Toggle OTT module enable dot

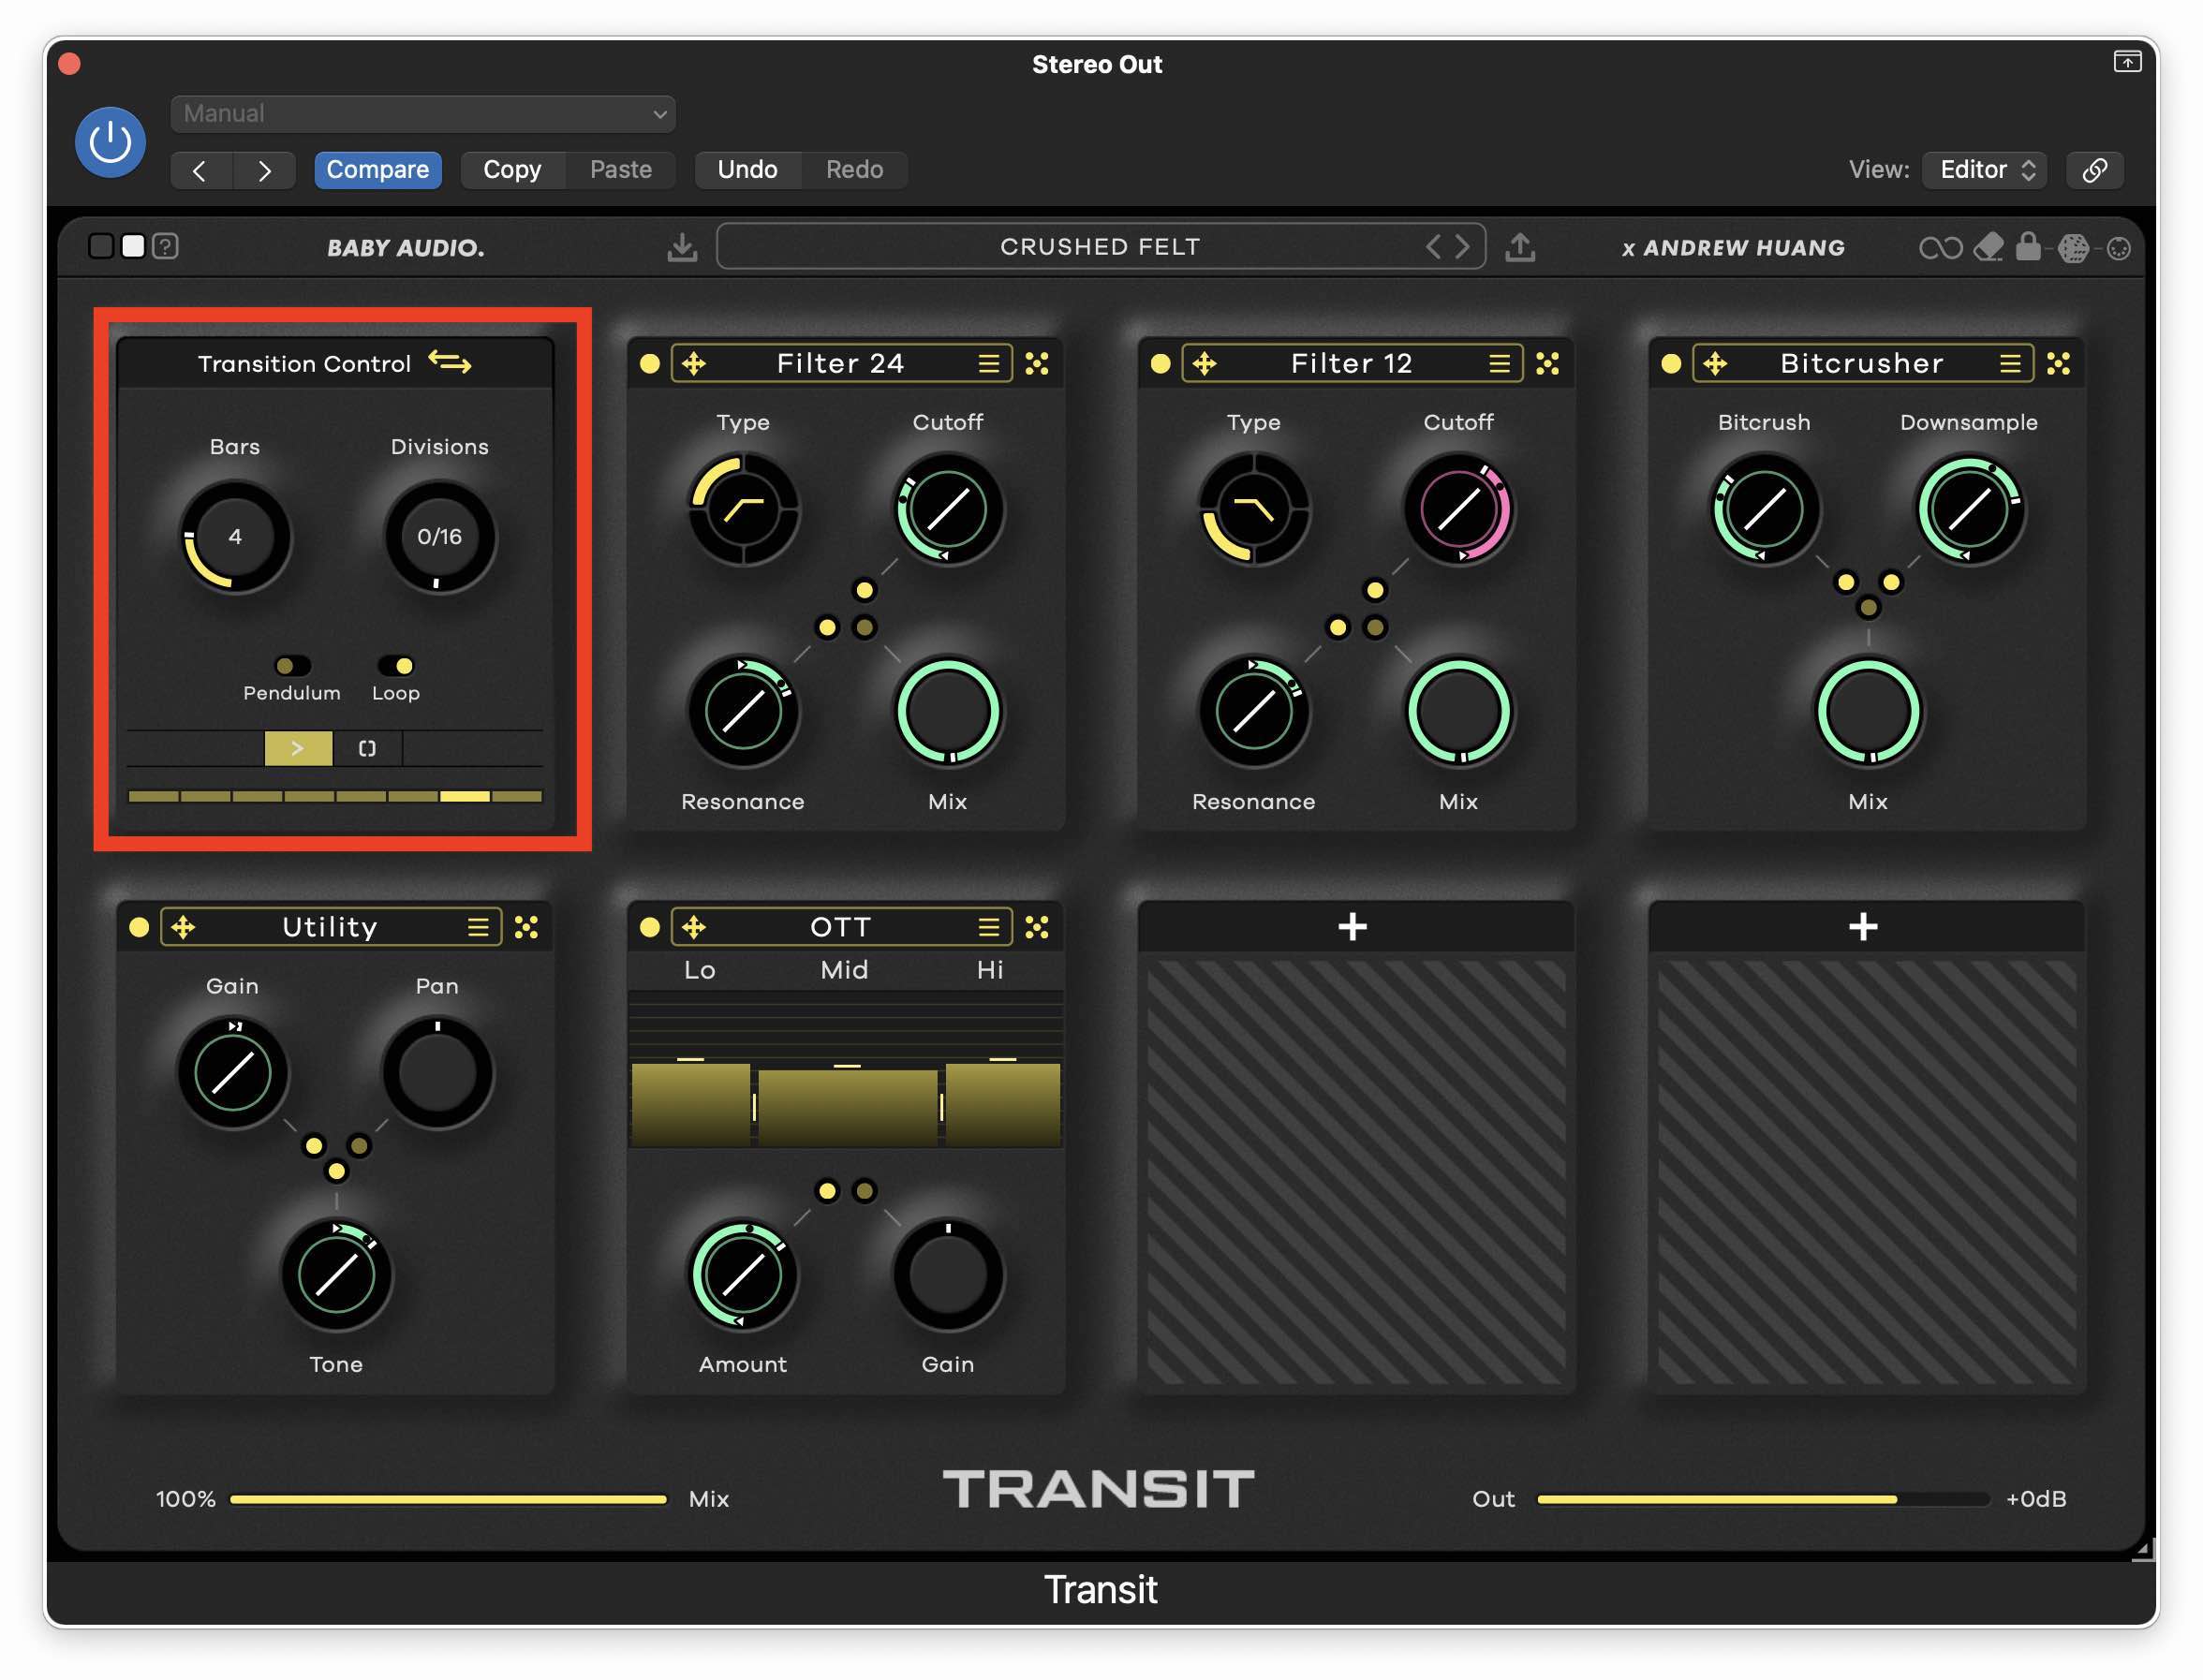(x=650, y=928)
